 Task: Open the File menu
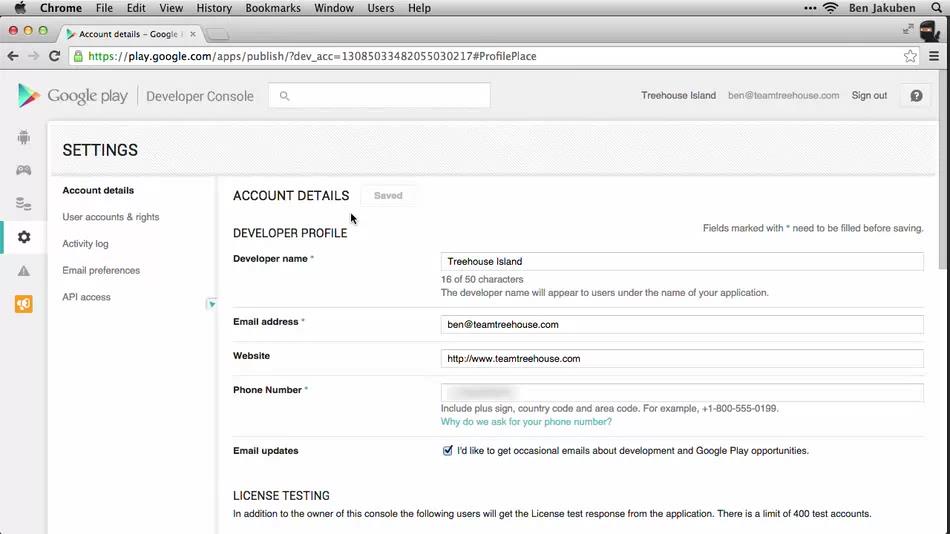pyautogui.click(x=104, y=8)
